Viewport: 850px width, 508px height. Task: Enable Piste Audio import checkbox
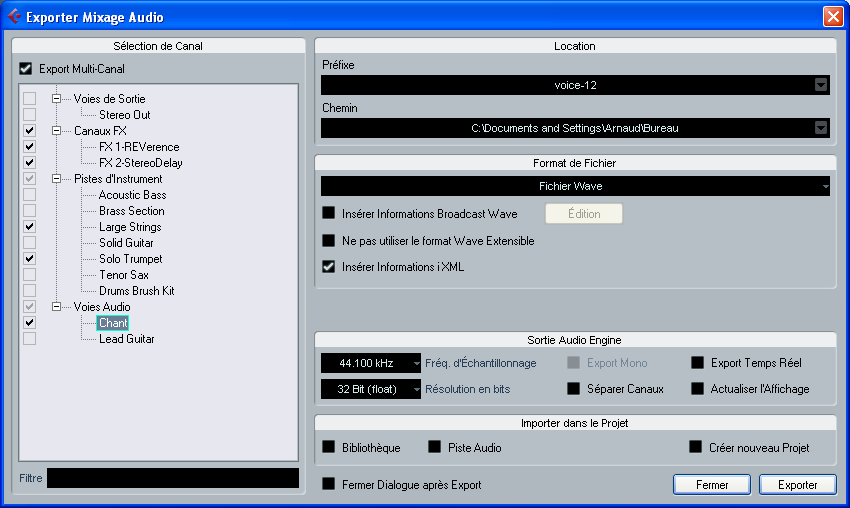point(435,447)
